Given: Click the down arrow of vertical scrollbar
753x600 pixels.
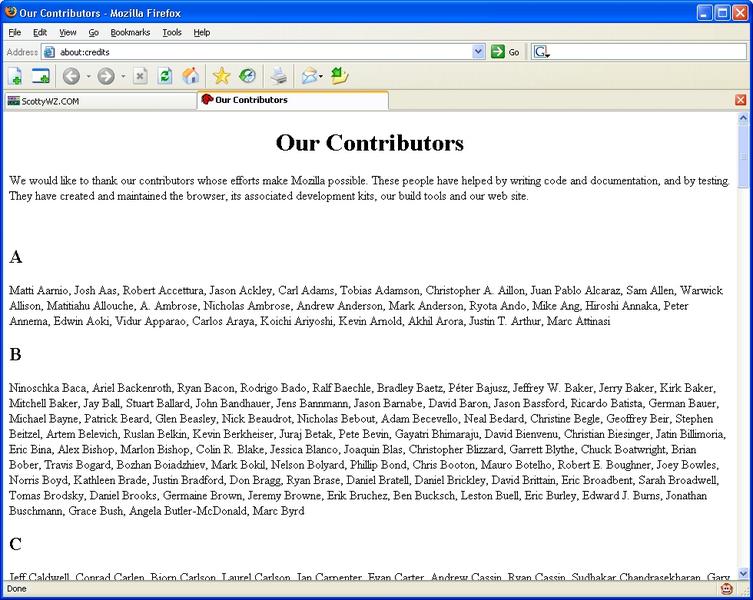Looking at the screenshot, I should point(743,574).
